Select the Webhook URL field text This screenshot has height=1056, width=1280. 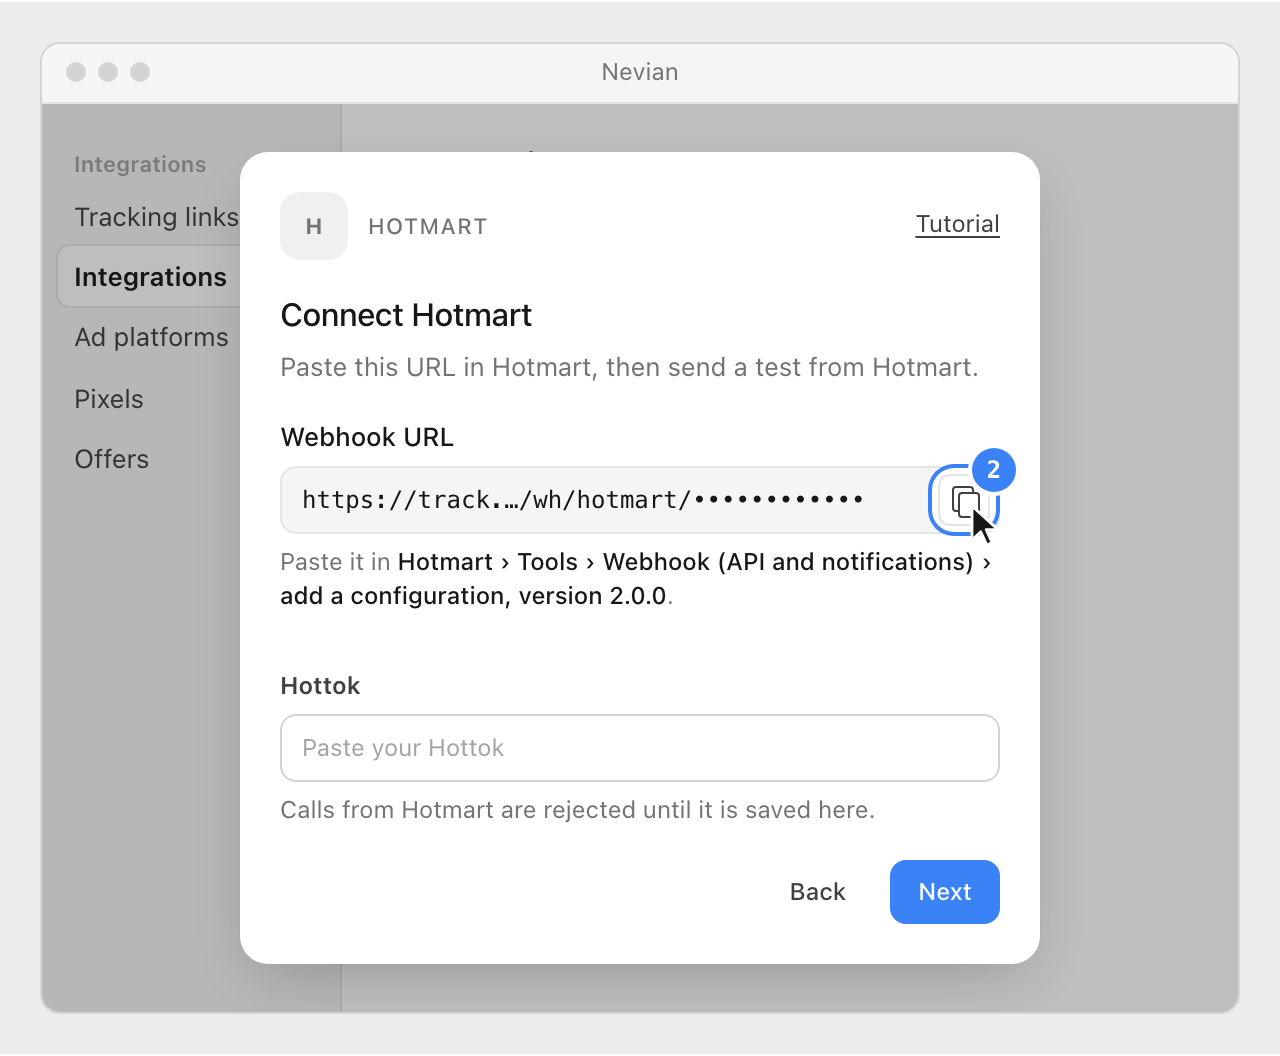pyautogui.click(x=583, y=500)
